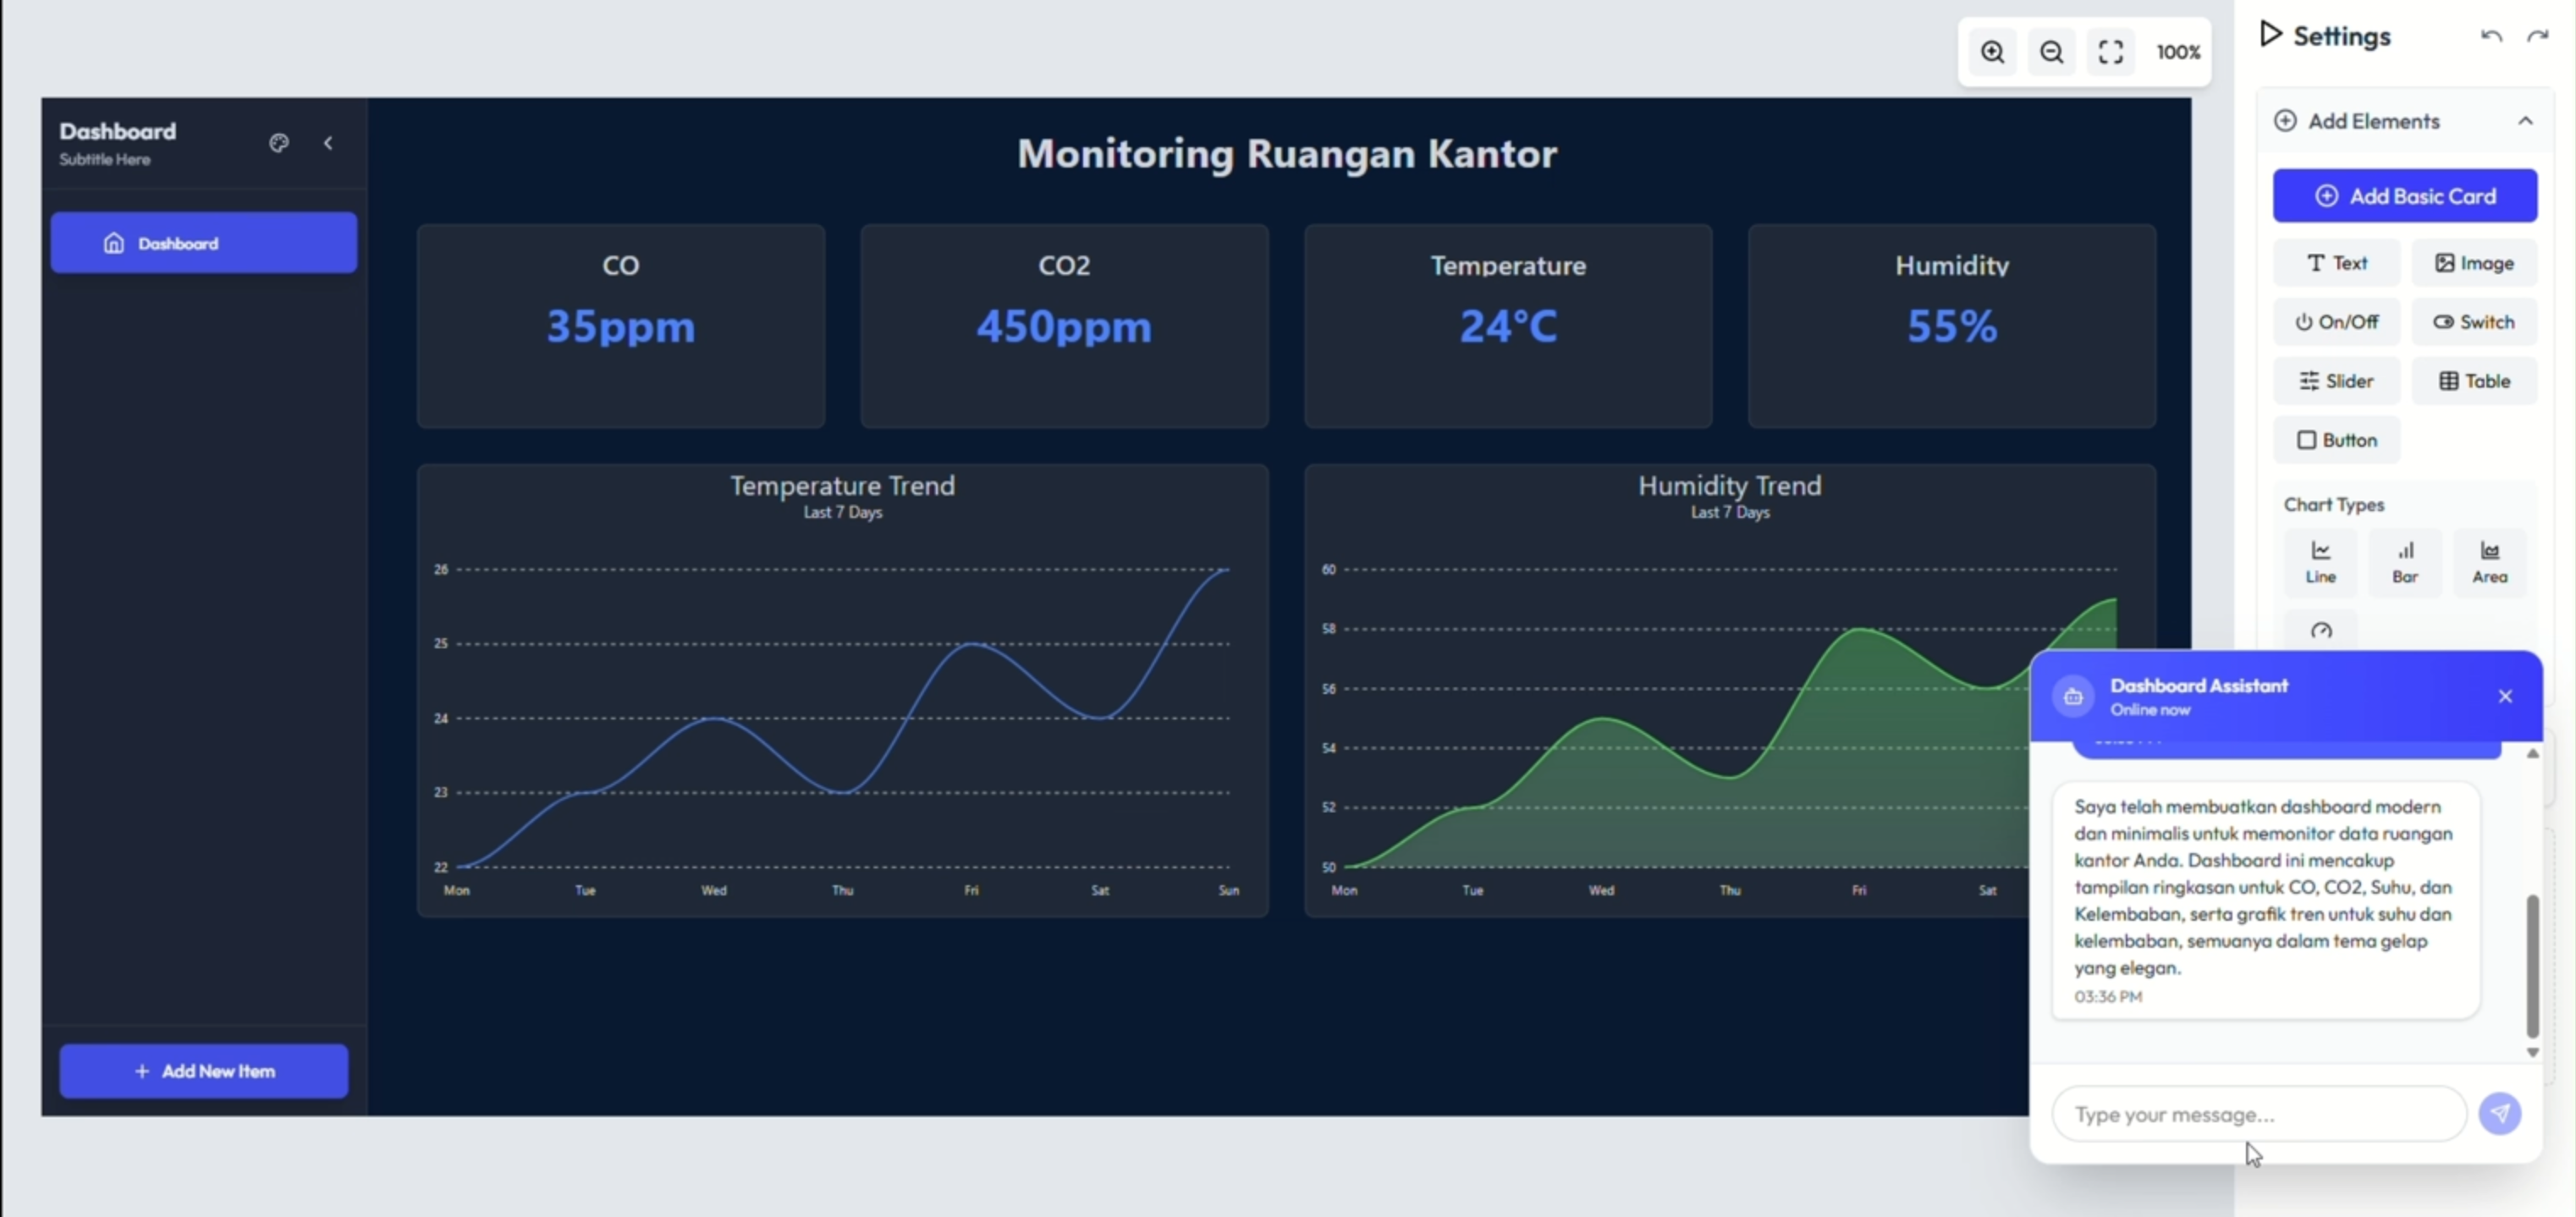Select the Area chart type
Image resolution: width=2576 pixels, height=1217 pixels.
(x=2489, y=562)
